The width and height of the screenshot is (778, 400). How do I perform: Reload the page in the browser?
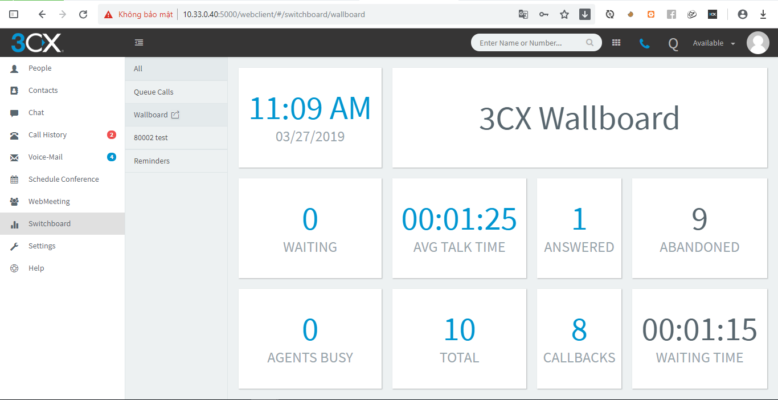click(x=82, y=15)
